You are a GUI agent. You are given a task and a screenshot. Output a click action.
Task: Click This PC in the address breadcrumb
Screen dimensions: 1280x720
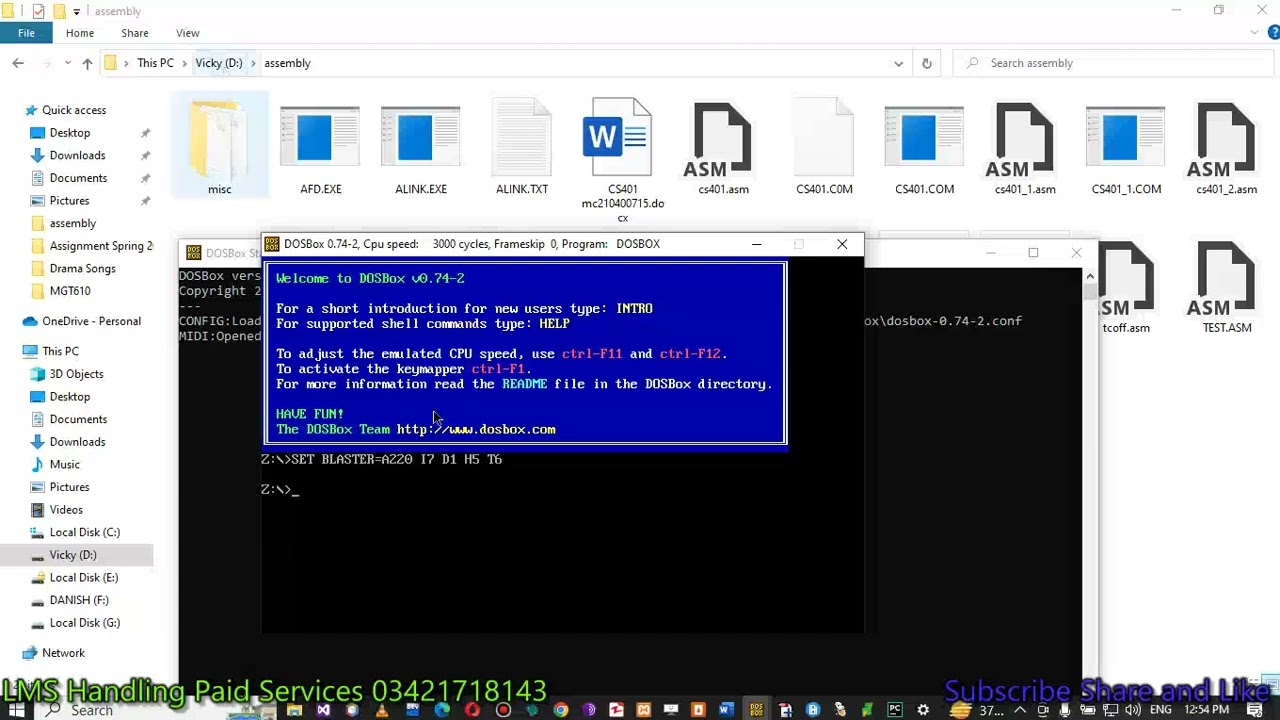pos(155,63)
